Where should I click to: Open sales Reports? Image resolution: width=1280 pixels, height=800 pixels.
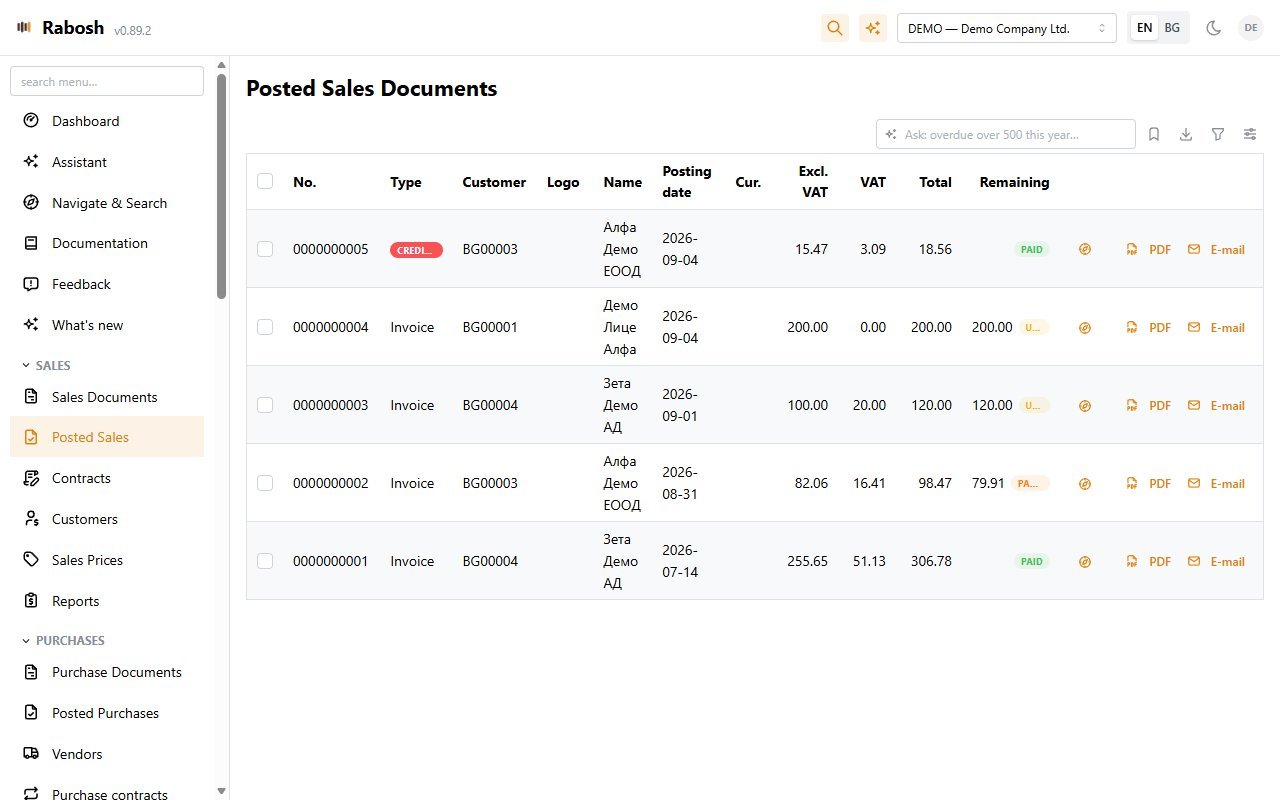pos(107,601)
